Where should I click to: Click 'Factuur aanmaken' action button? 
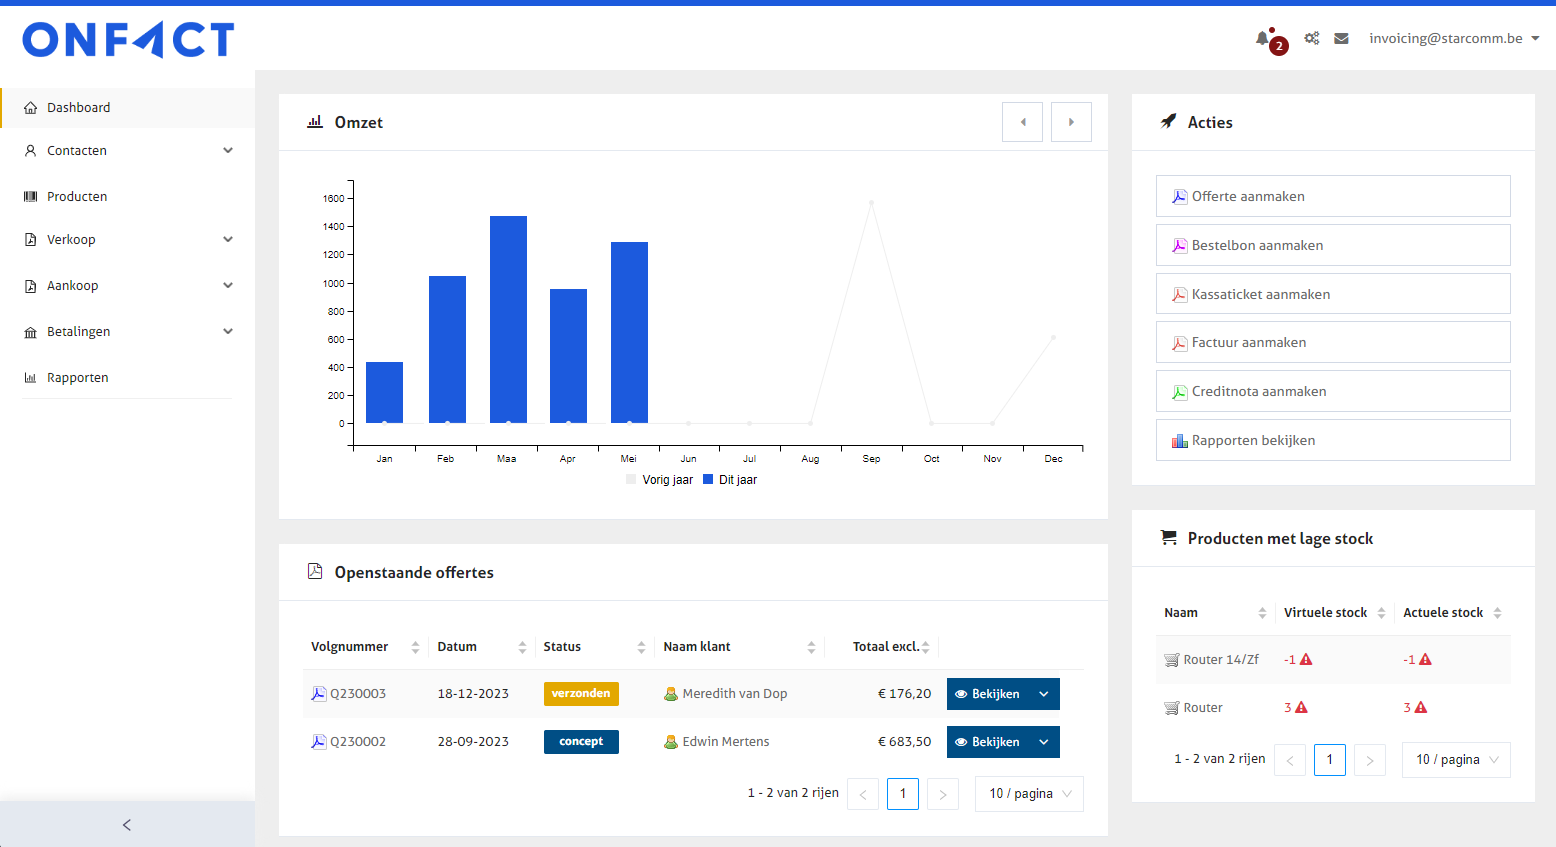(x=1332, y=343)
